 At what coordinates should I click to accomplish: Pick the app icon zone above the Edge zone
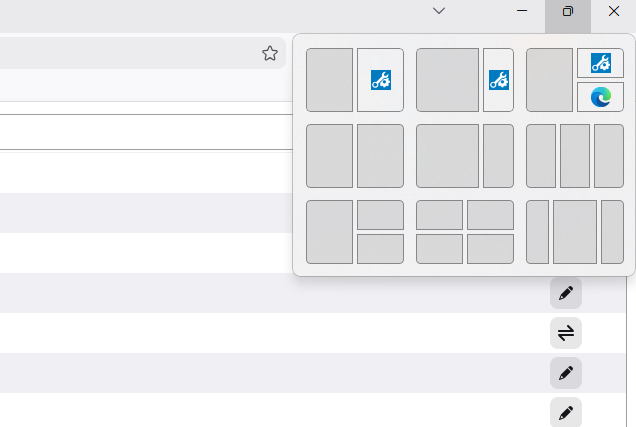point(600,63)
